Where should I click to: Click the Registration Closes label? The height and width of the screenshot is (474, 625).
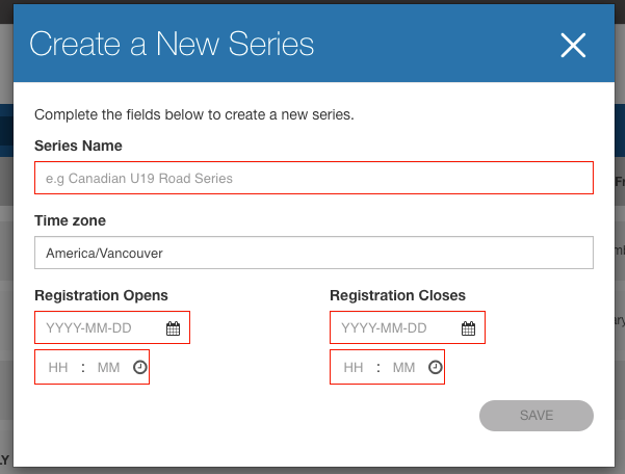tap(397, 295)
